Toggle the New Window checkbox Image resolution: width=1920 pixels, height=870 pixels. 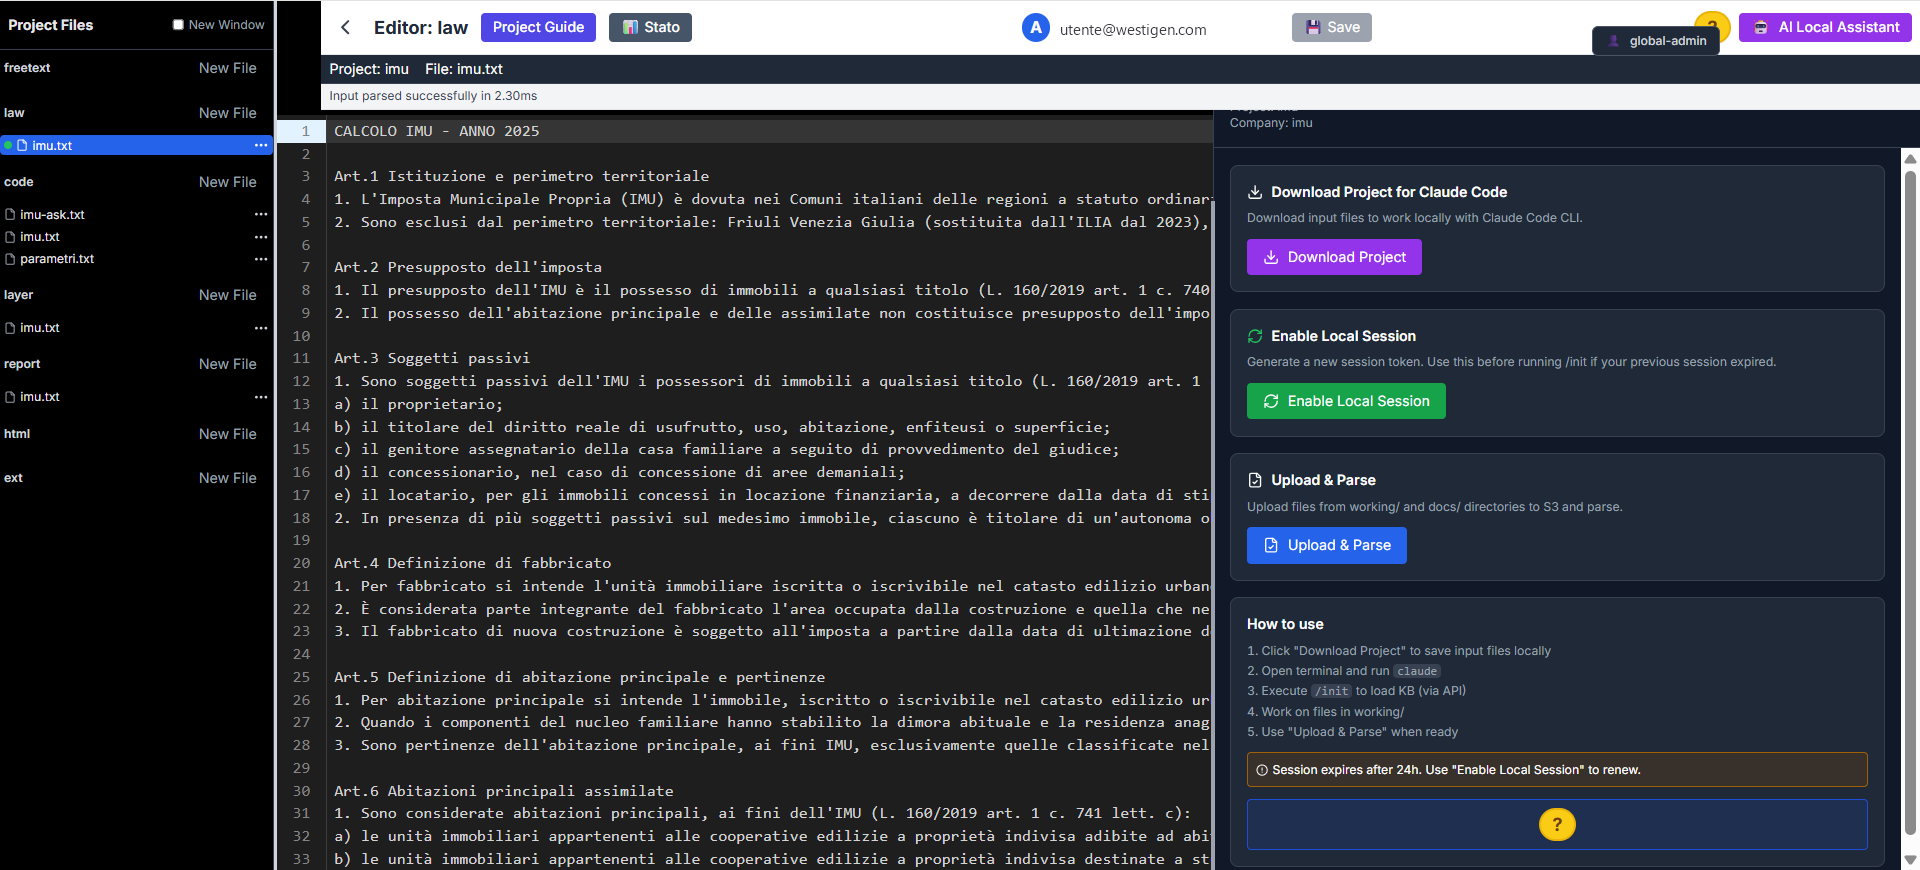click(x=178, y=25)
